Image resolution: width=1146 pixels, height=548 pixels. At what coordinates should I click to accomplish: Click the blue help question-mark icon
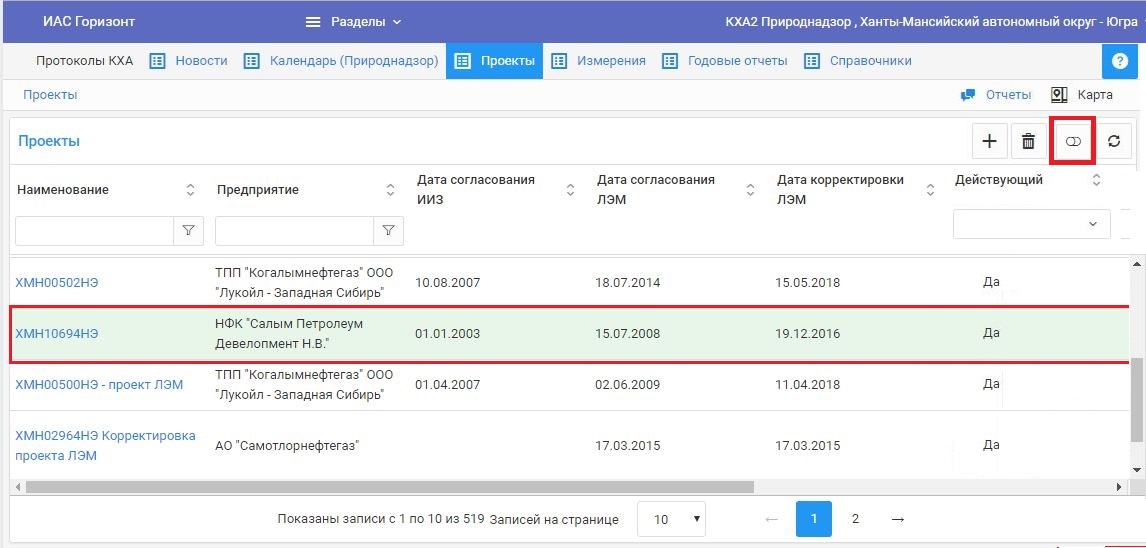(1120, 61)
